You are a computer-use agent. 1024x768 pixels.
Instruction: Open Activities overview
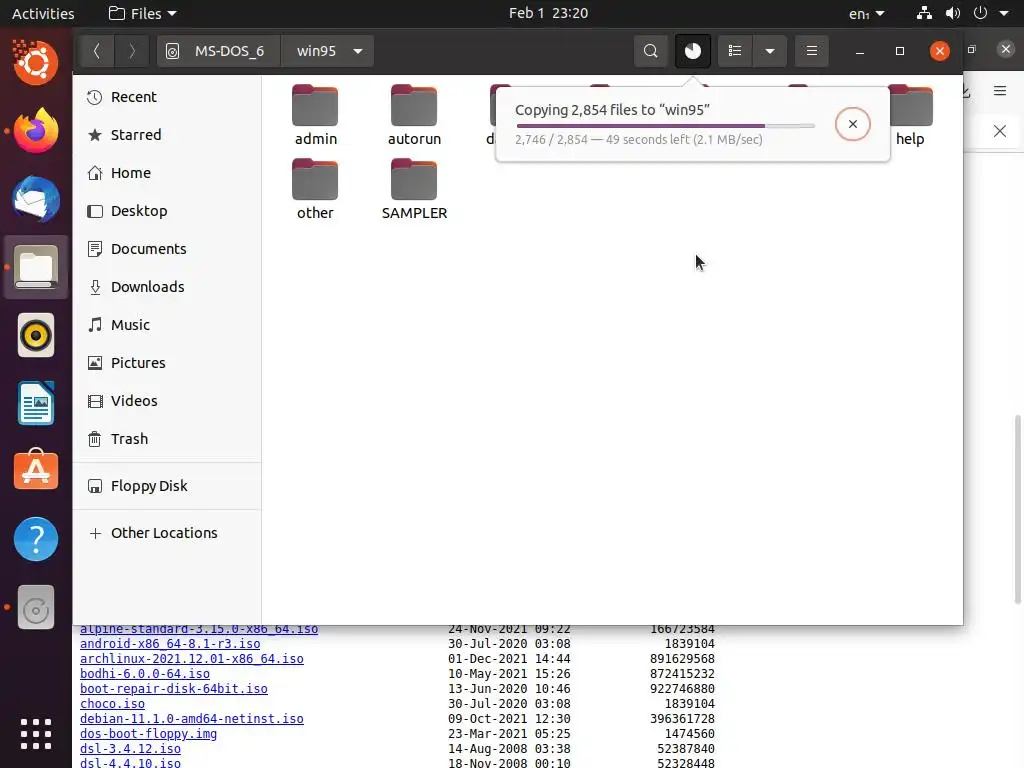pos(43,13)
